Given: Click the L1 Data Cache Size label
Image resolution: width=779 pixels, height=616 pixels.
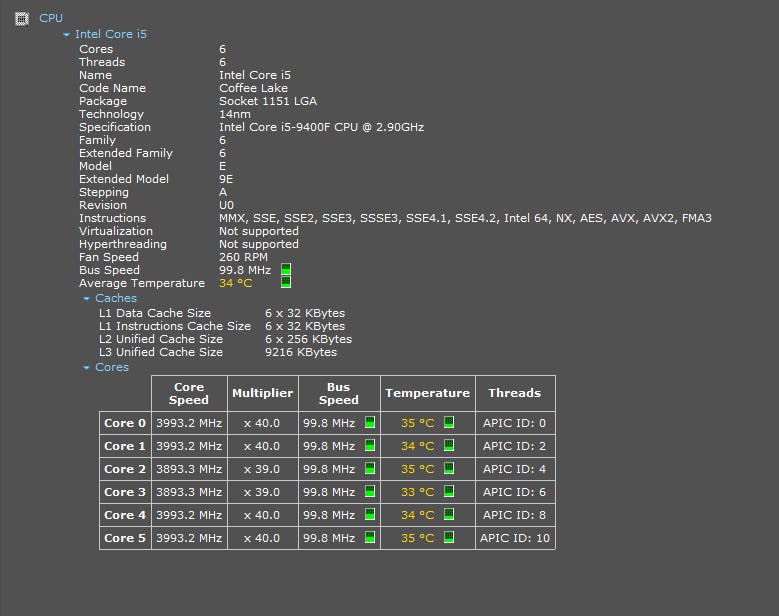Looking at the screenshot, I should pos(155,313).
